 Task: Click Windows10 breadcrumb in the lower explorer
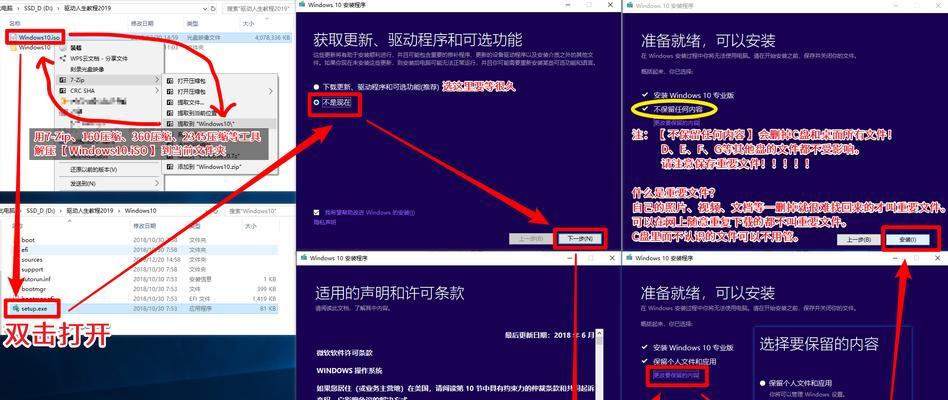tap(140, 211)
